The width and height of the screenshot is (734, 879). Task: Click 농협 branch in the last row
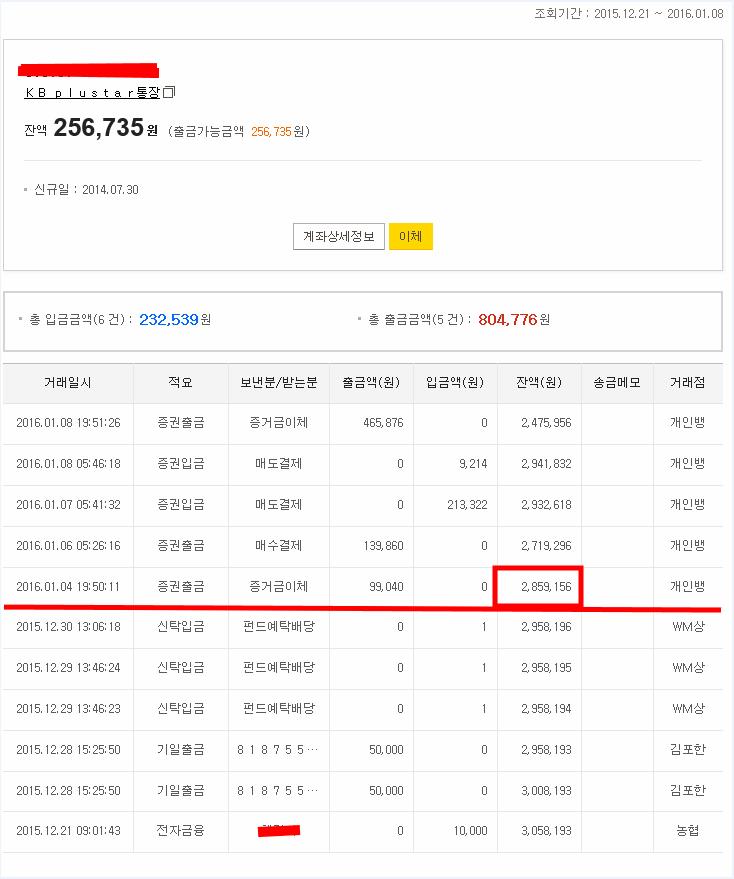(687, 831)
